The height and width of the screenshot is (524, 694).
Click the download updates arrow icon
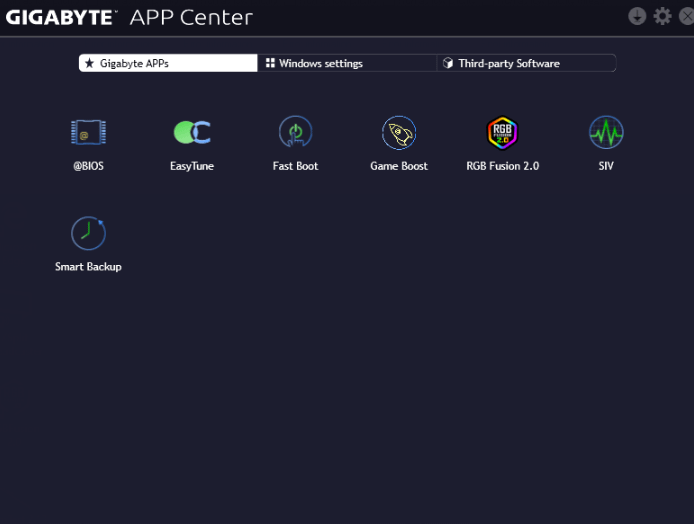[x=637, y=16]
